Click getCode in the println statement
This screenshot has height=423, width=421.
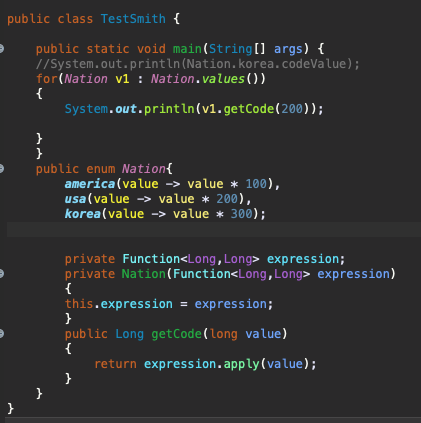[249, 109]
